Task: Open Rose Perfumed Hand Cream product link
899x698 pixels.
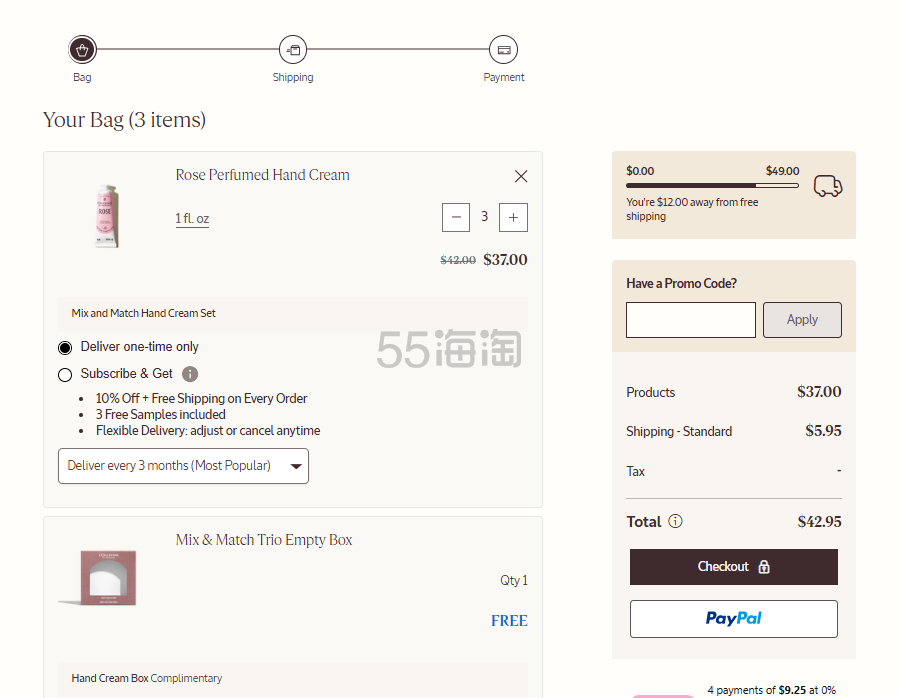Action: (262, 175)
